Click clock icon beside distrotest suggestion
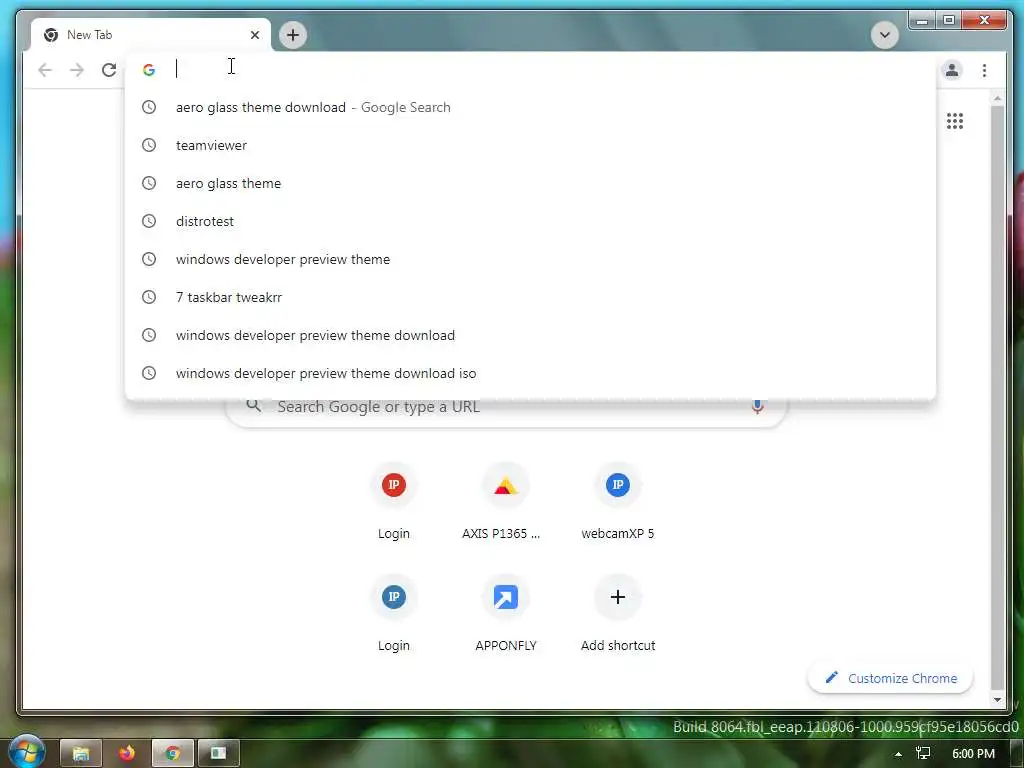This screenshot has width=1024, height=768. 149,221
